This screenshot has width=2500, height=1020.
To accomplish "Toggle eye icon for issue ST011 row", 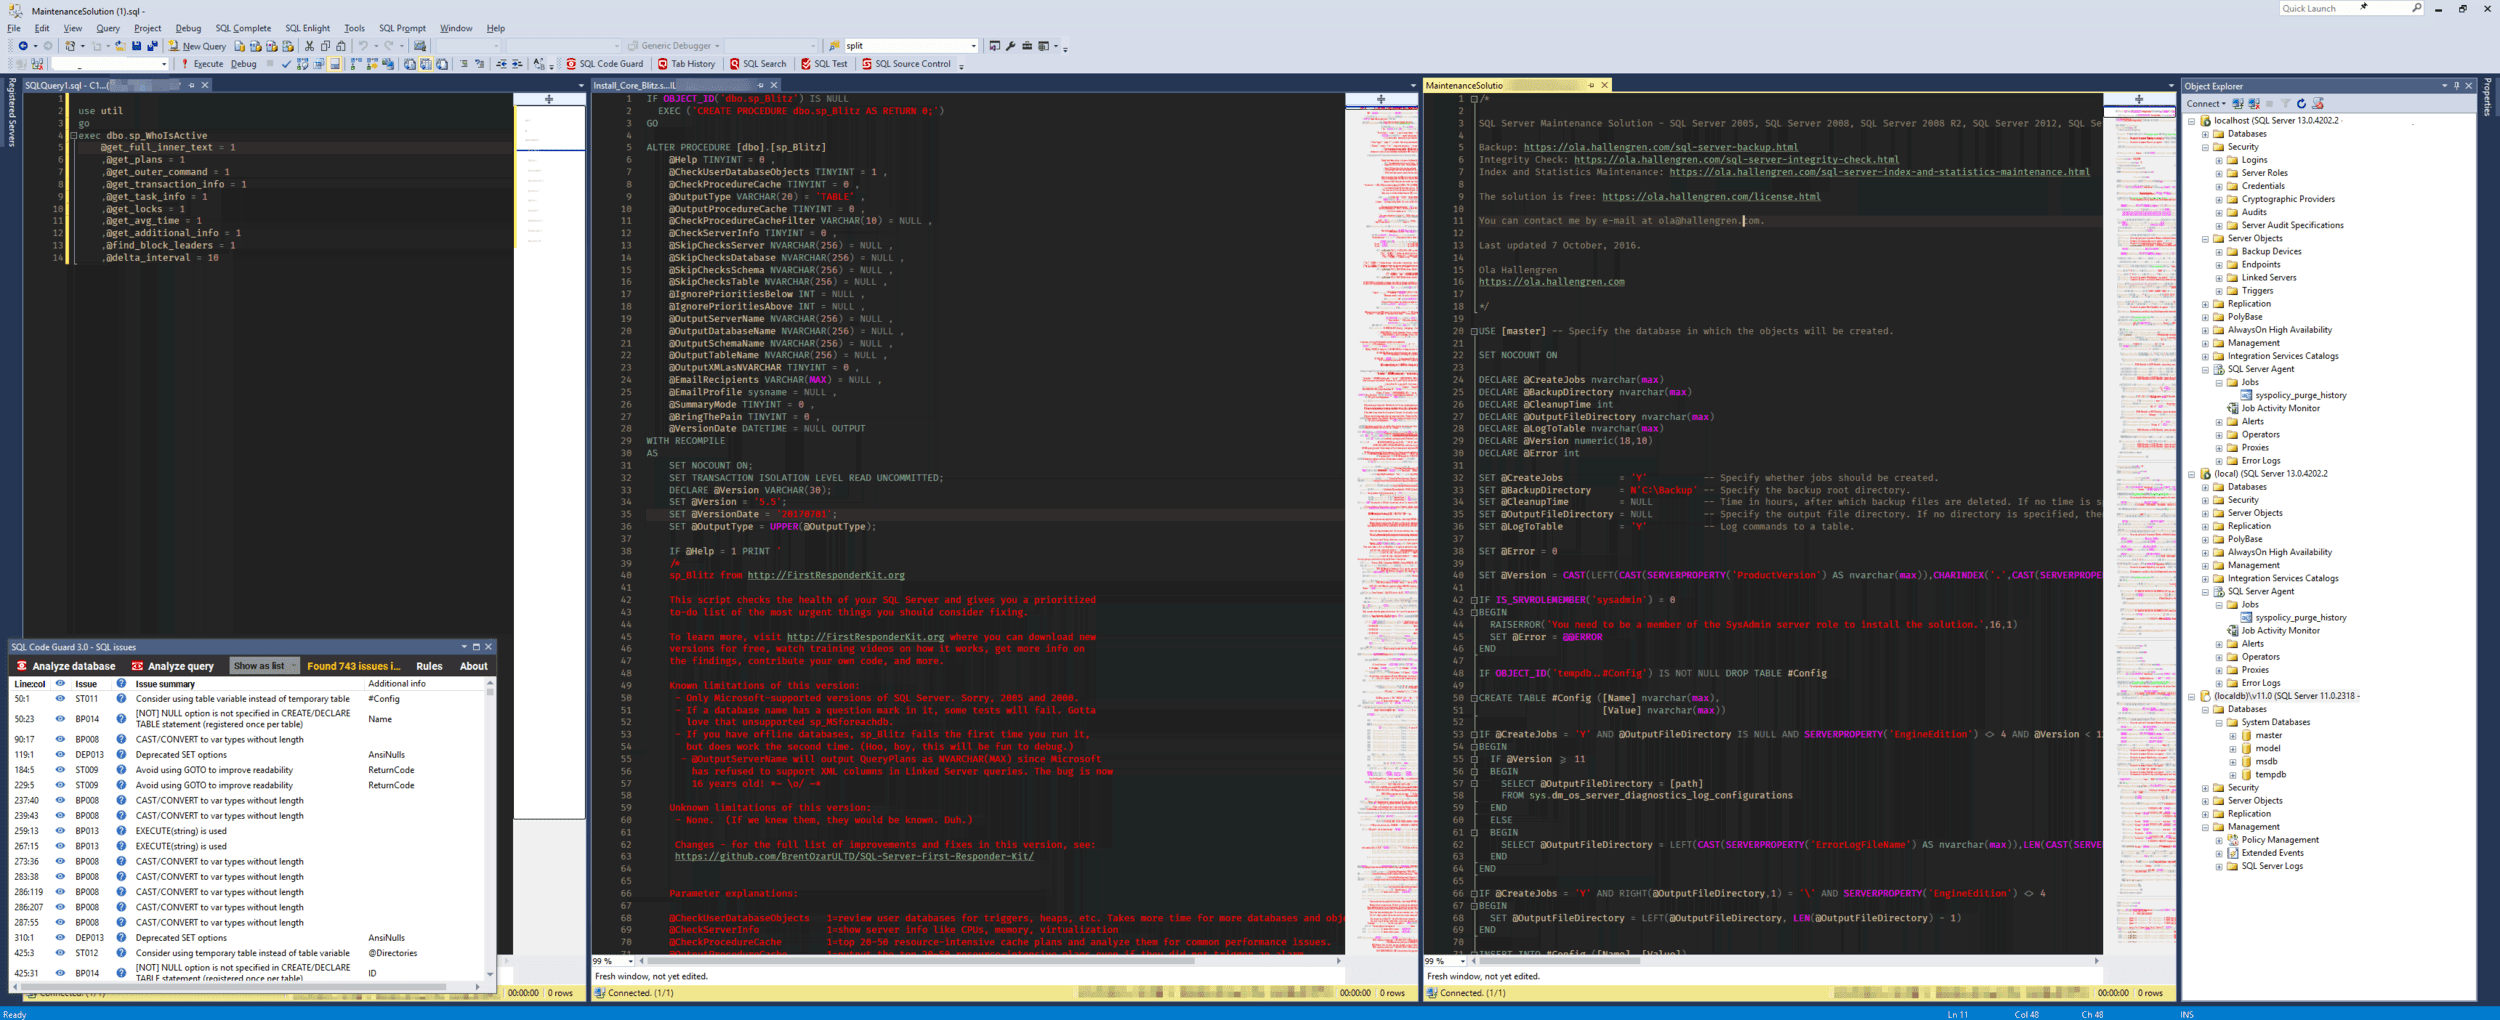I will (60, 699).
